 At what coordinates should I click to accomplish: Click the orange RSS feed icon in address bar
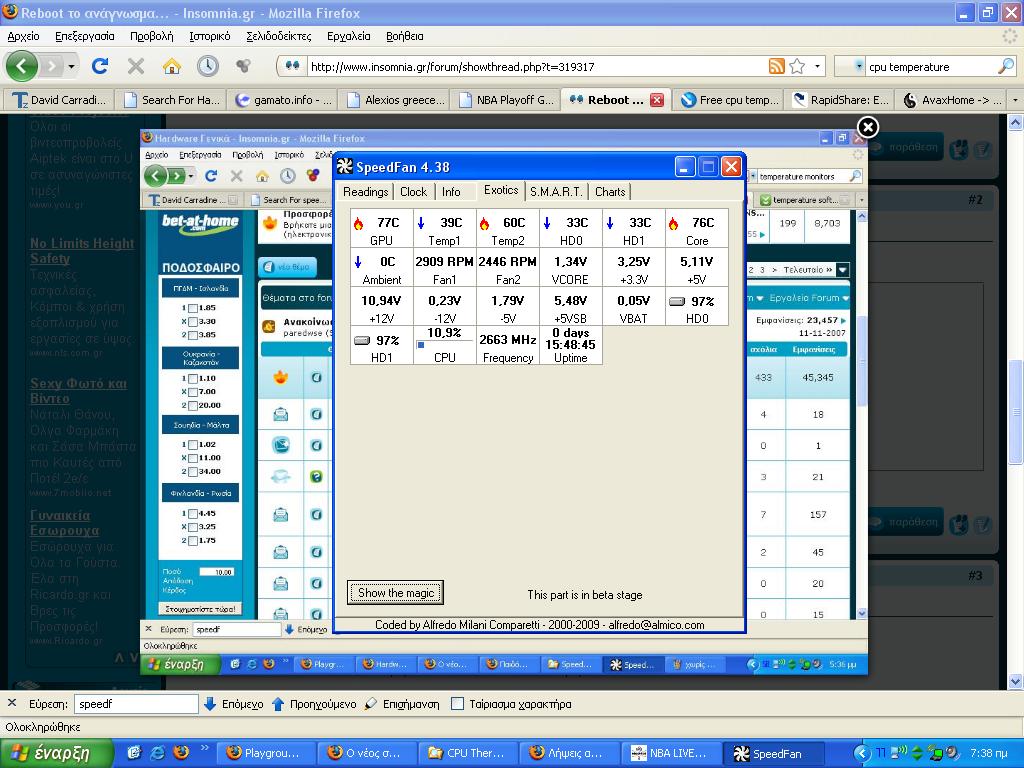[776, 66]
